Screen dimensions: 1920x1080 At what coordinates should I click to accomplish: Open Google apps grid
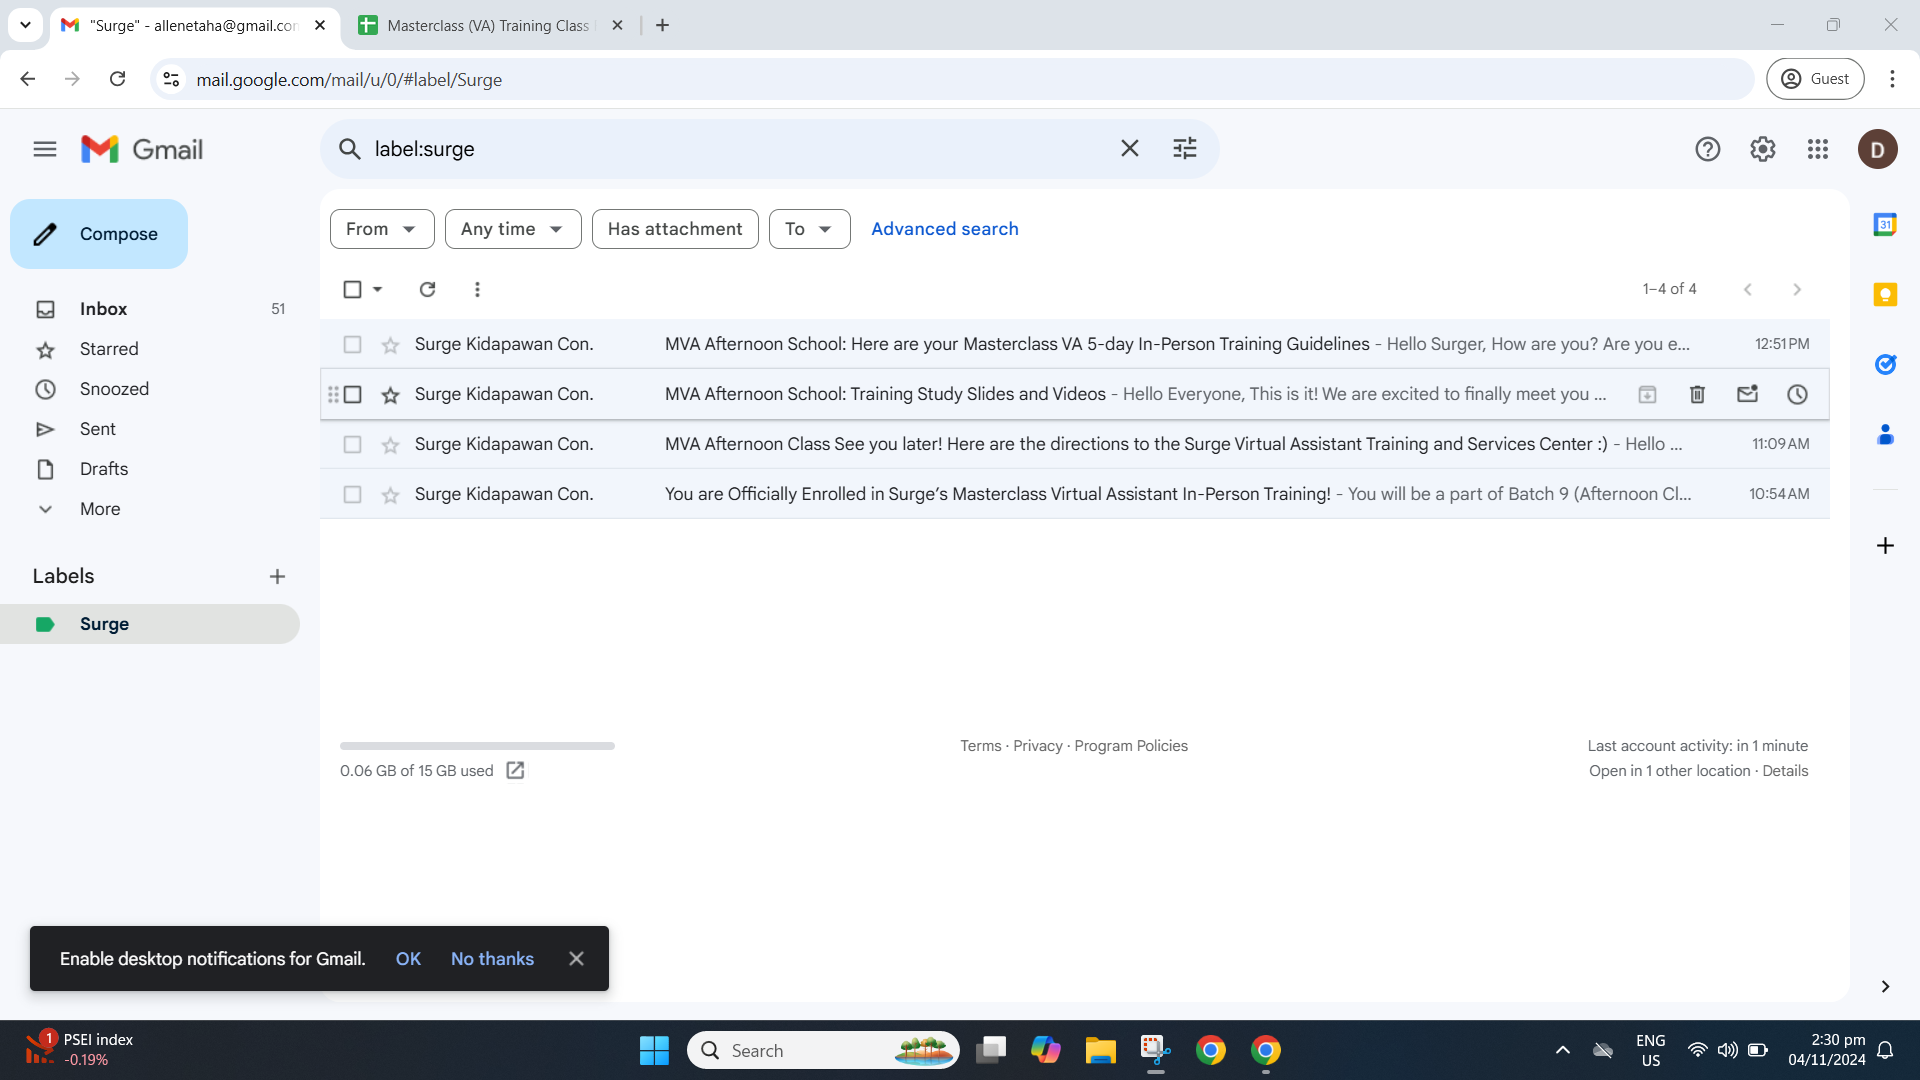tap(1817, 149)
